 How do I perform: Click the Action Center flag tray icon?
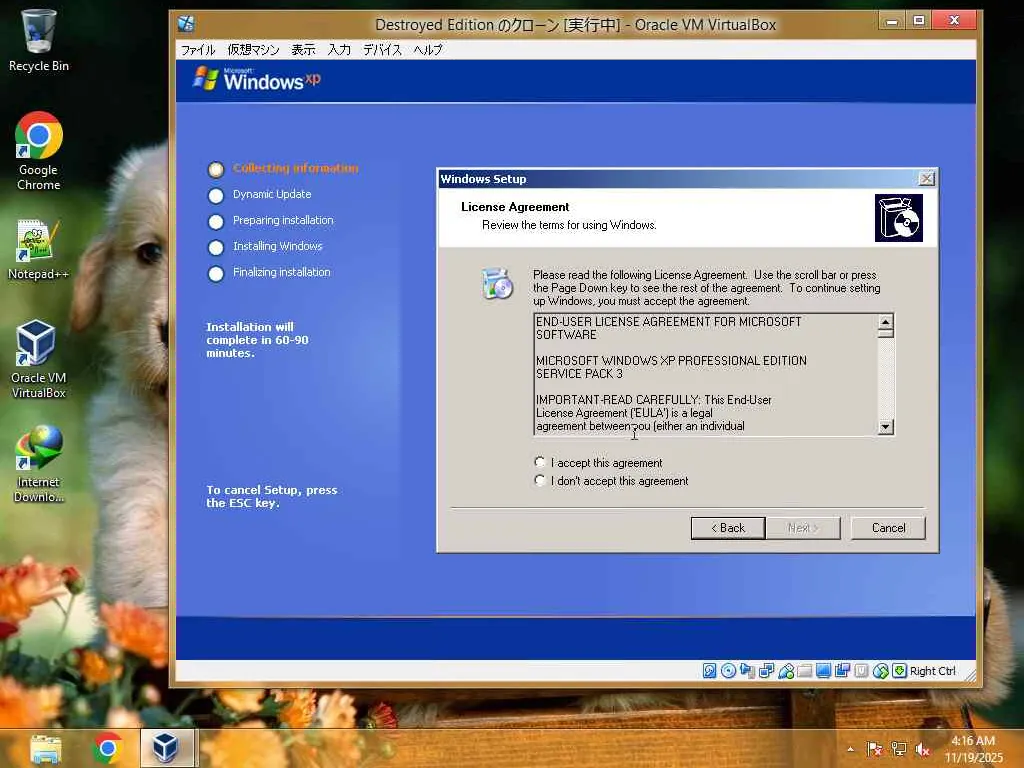(x=874, y=749)
